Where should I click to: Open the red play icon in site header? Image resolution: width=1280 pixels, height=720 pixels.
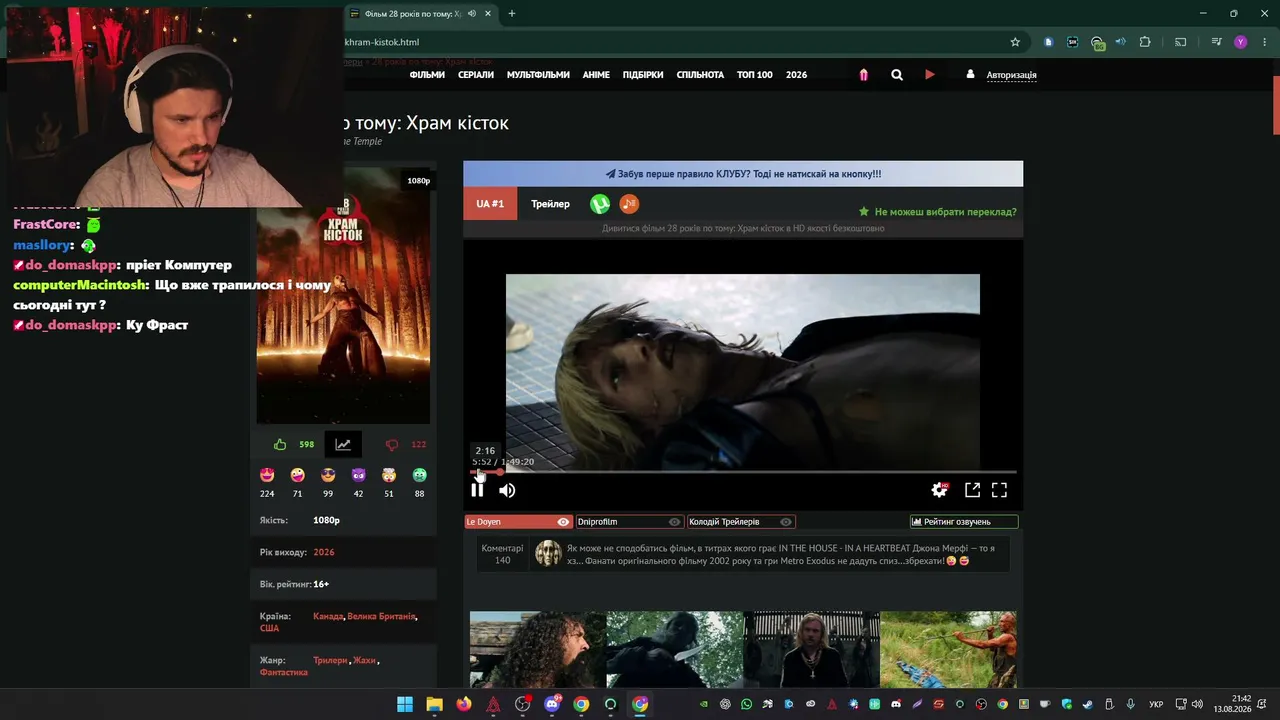930,75
